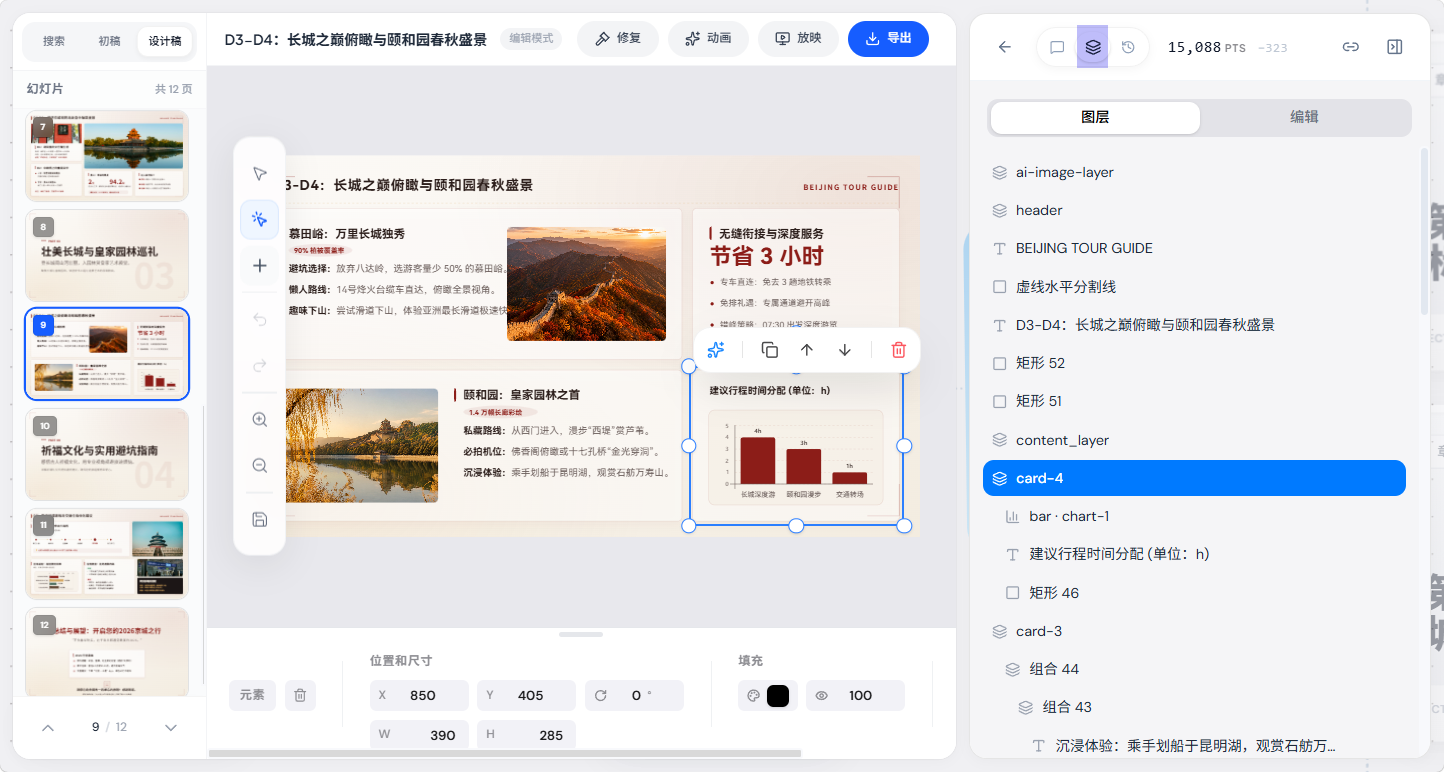The width and height of the screenshot is (1444, 772).
Task: Open the version history clock icon
Action: (x=1128, y=47)
